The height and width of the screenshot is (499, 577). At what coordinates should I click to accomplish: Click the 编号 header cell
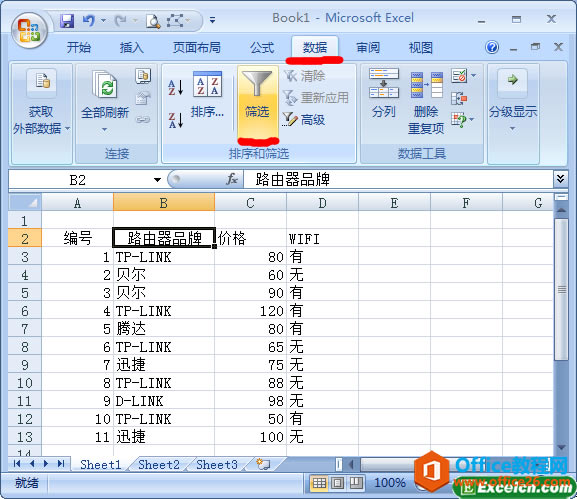pos(78,239)
